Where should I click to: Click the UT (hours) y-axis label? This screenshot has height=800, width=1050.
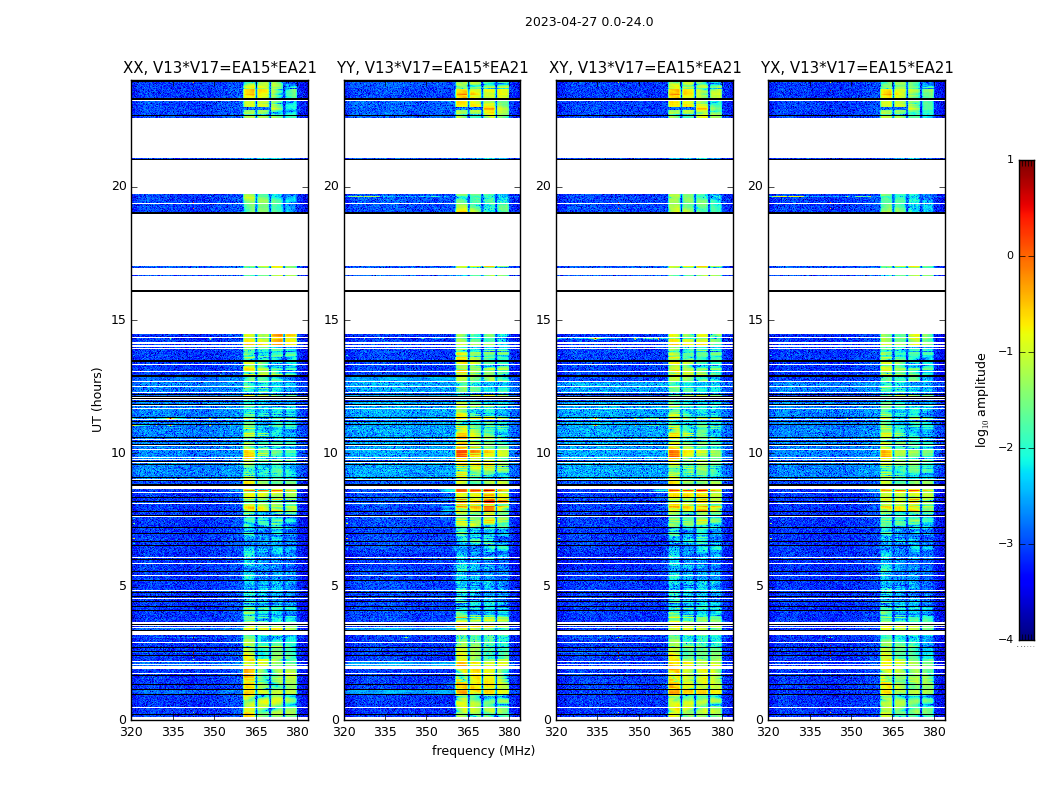click(97, 399)
